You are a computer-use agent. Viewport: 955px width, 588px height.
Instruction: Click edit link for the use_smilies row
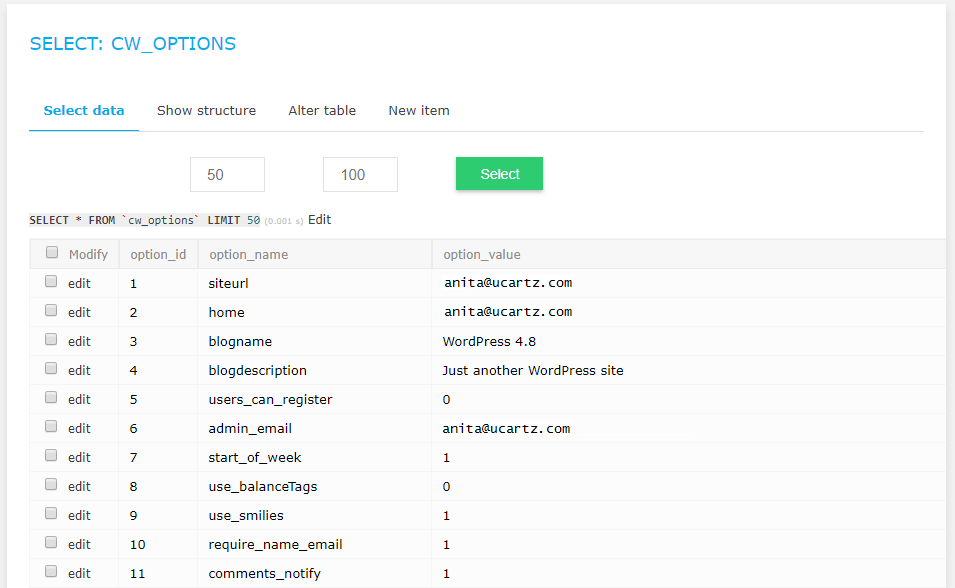(79, 515)
